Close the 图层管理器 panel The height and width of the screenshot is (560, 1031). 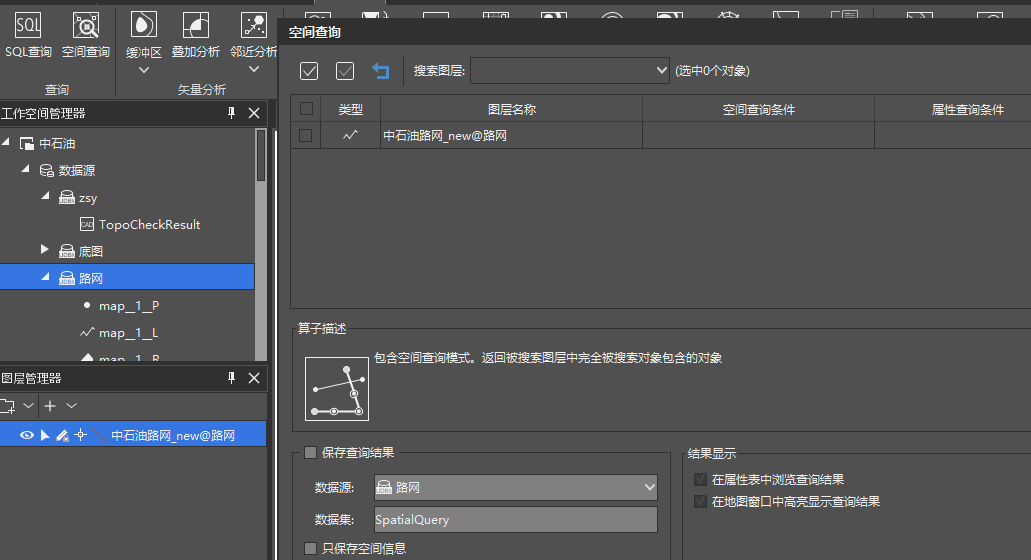click(254, 378)
